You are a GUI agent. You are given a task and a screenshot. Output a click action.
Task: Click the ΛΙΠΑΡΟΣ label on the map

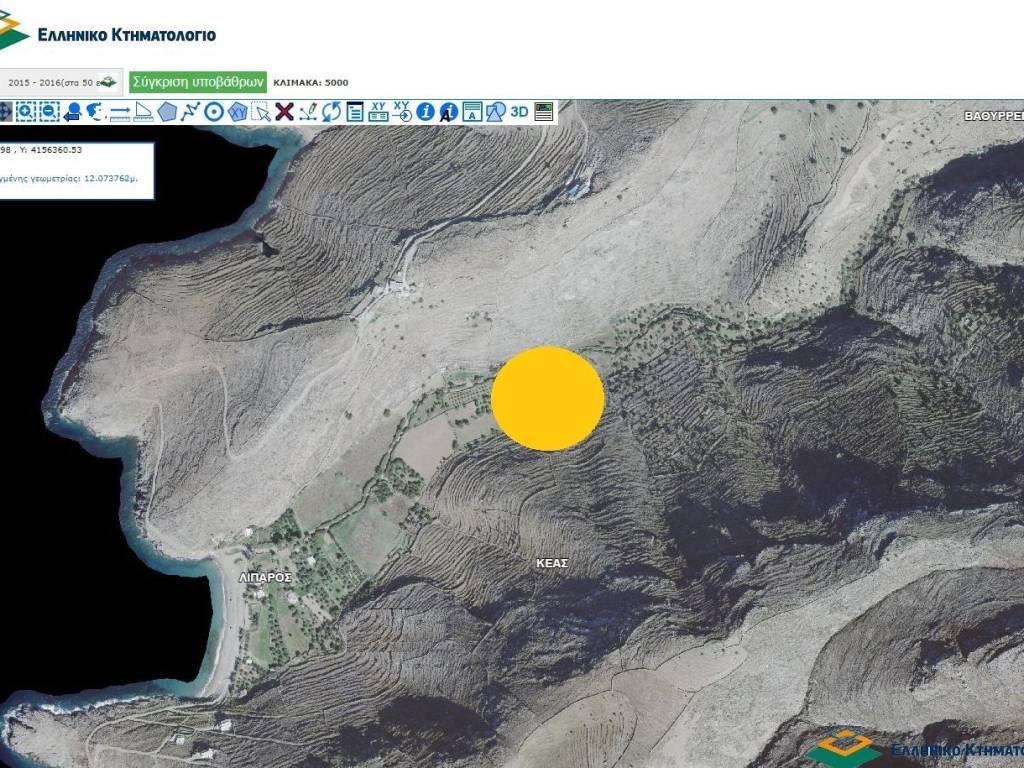pos(265,578)
